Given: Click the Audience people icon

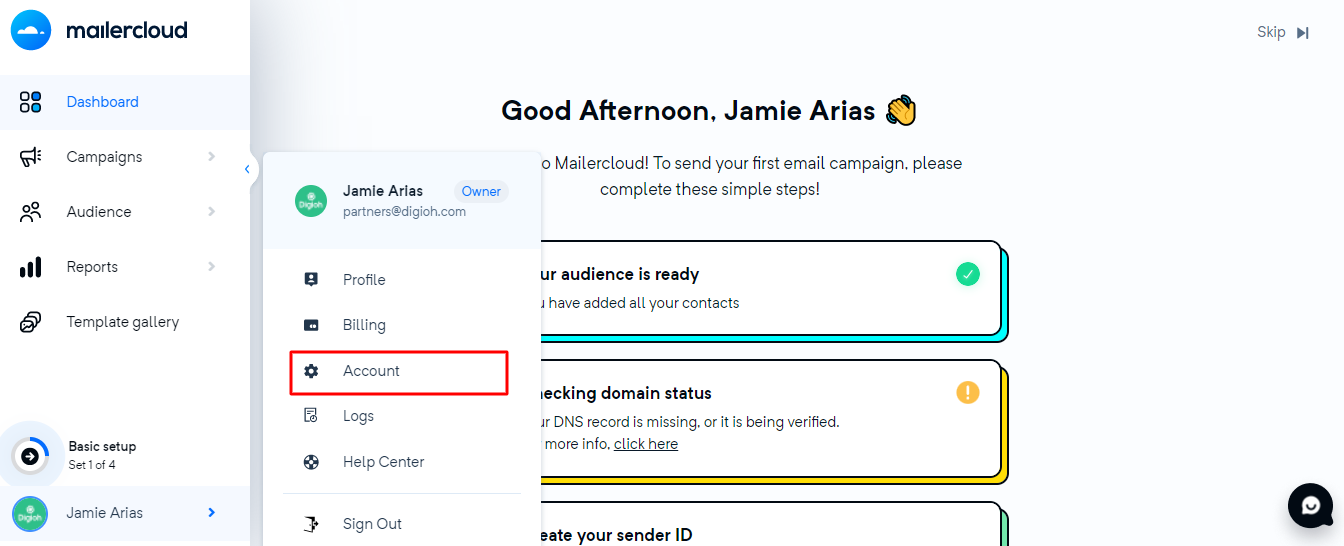Looking at the screenshot, I should 31,212.
